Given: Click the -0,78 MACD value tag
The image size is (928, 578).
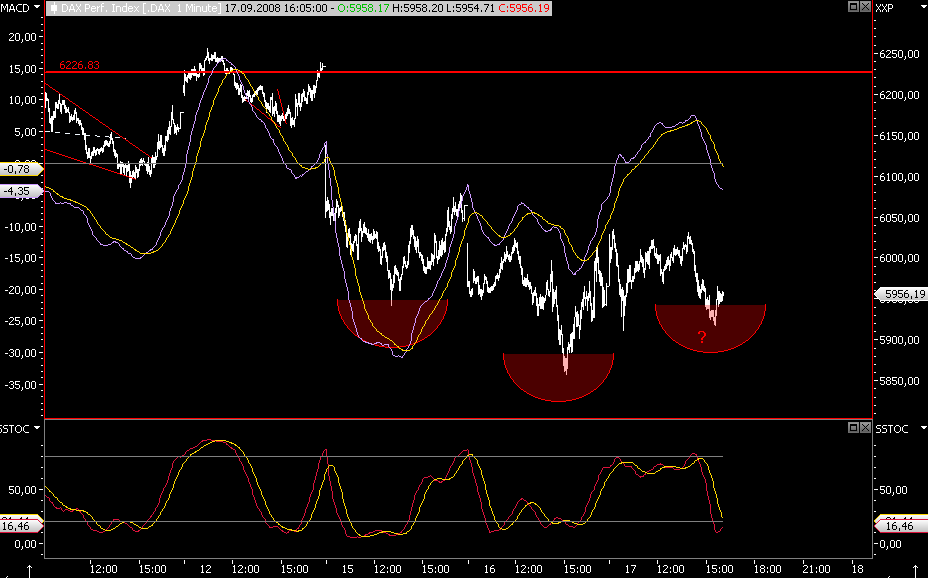Looking at the screenshot, I should (x=19, y=169).
